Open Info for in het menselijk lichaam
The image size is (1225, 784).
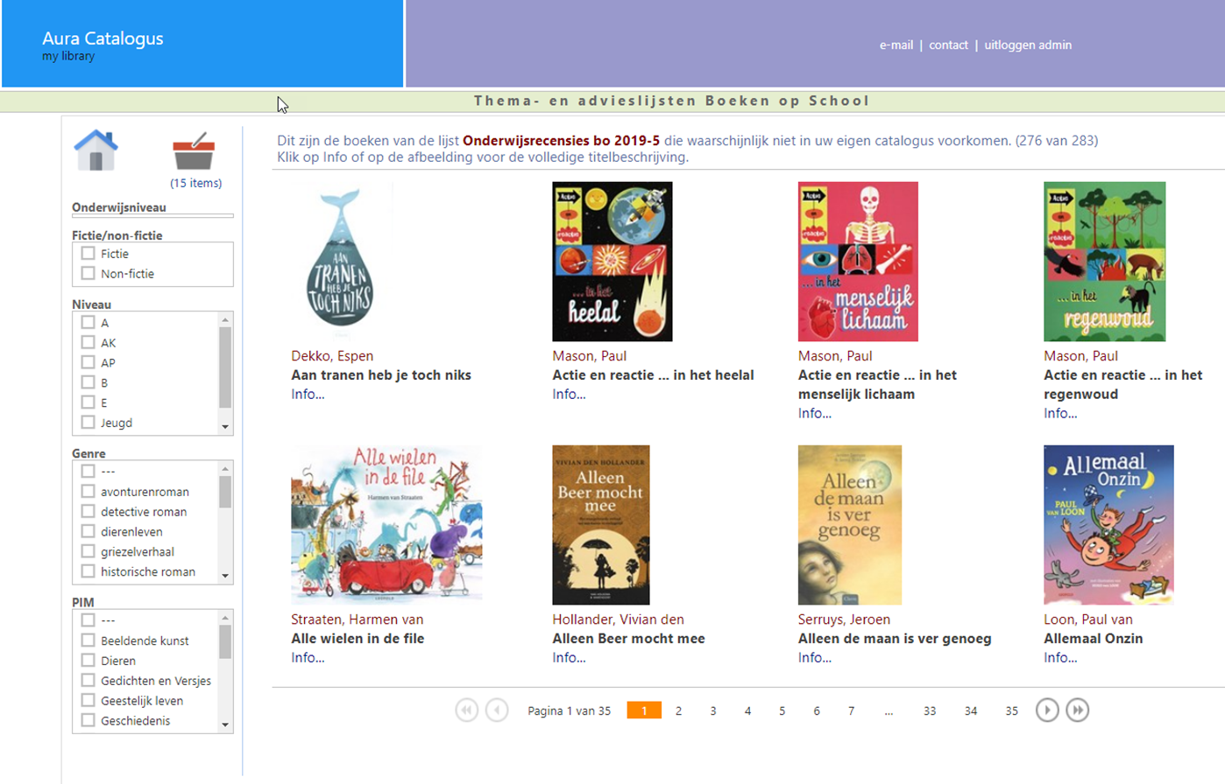pos(815,413)
